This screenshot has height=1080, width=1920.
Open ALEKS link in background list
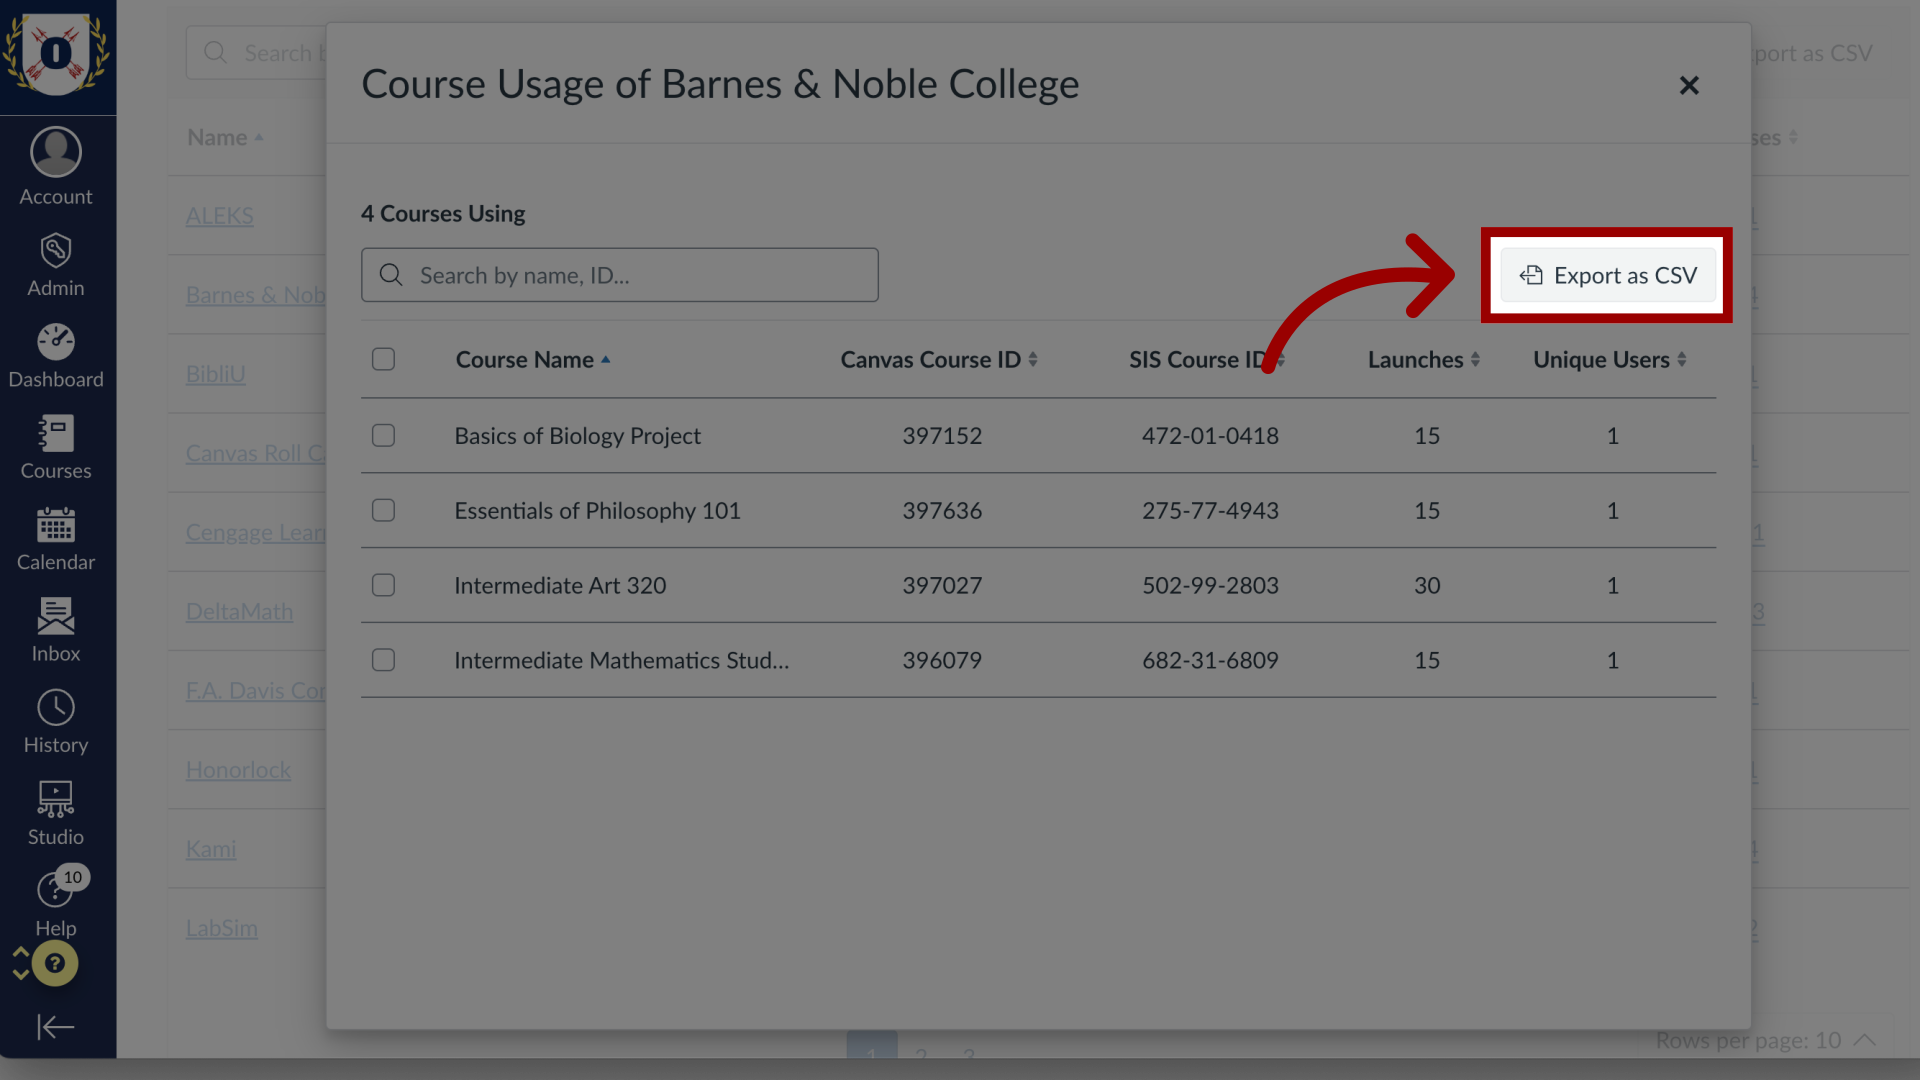(x=219, y=215)
